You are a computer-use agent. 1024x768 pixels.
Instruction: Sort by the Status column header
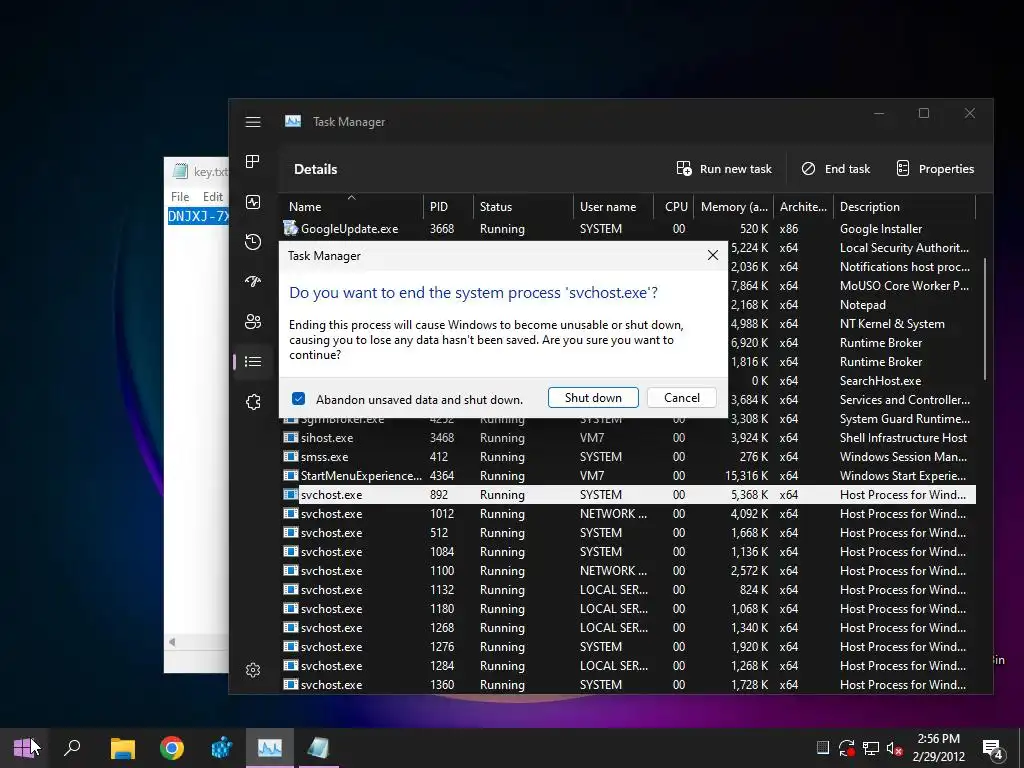(523, 206)
